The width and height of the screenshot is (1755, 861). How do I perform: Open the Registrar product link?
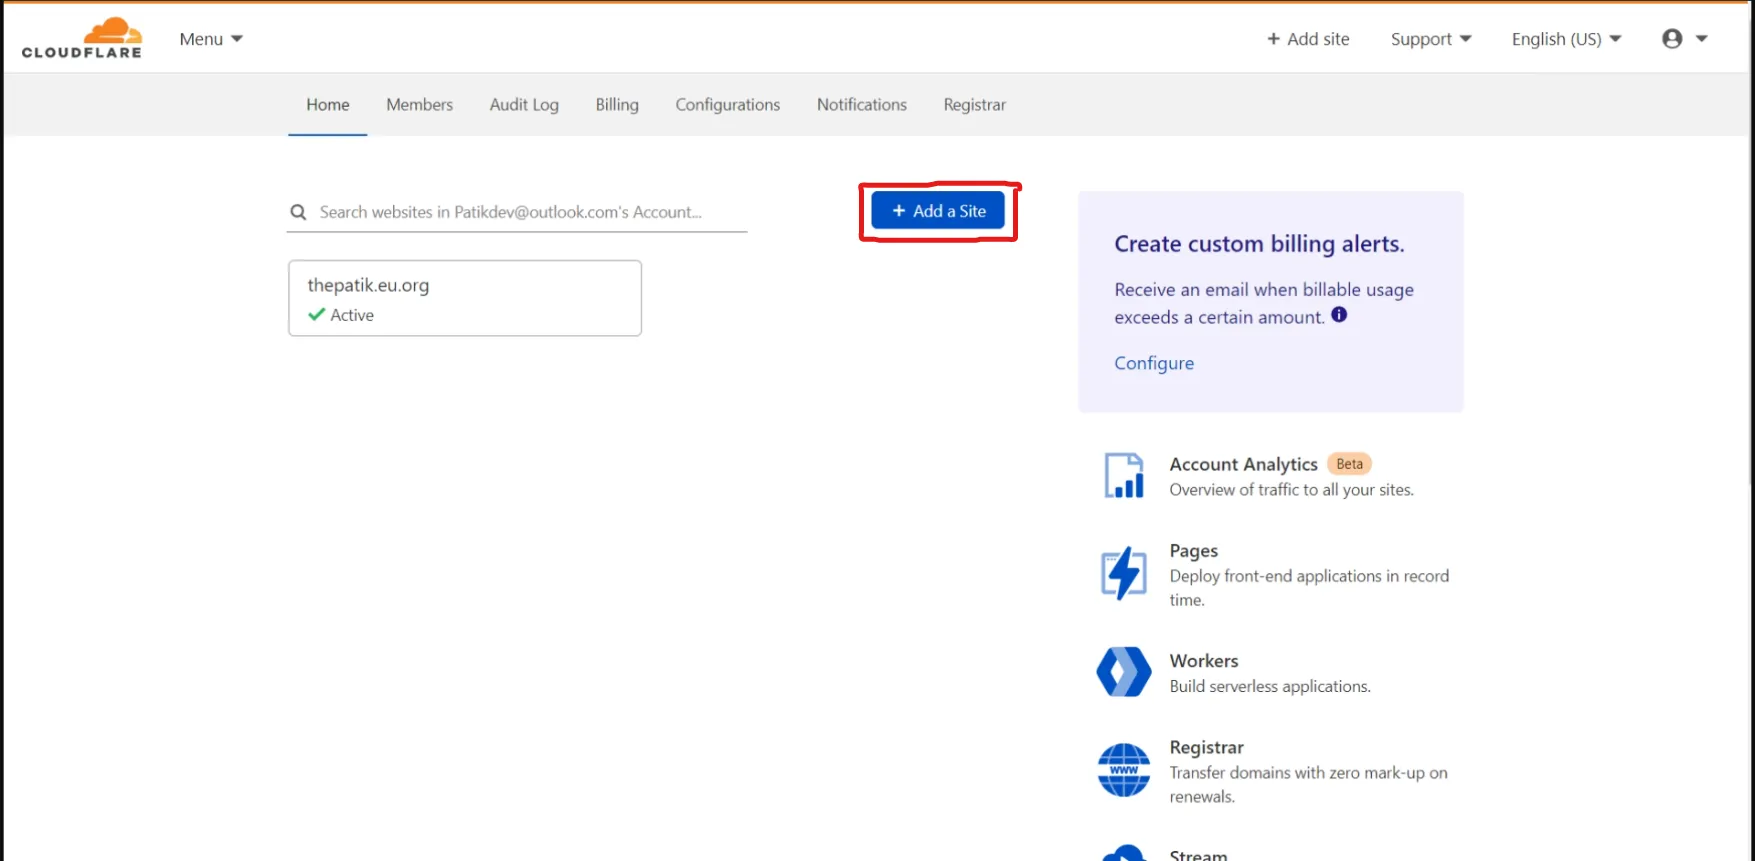point(1207,748)
